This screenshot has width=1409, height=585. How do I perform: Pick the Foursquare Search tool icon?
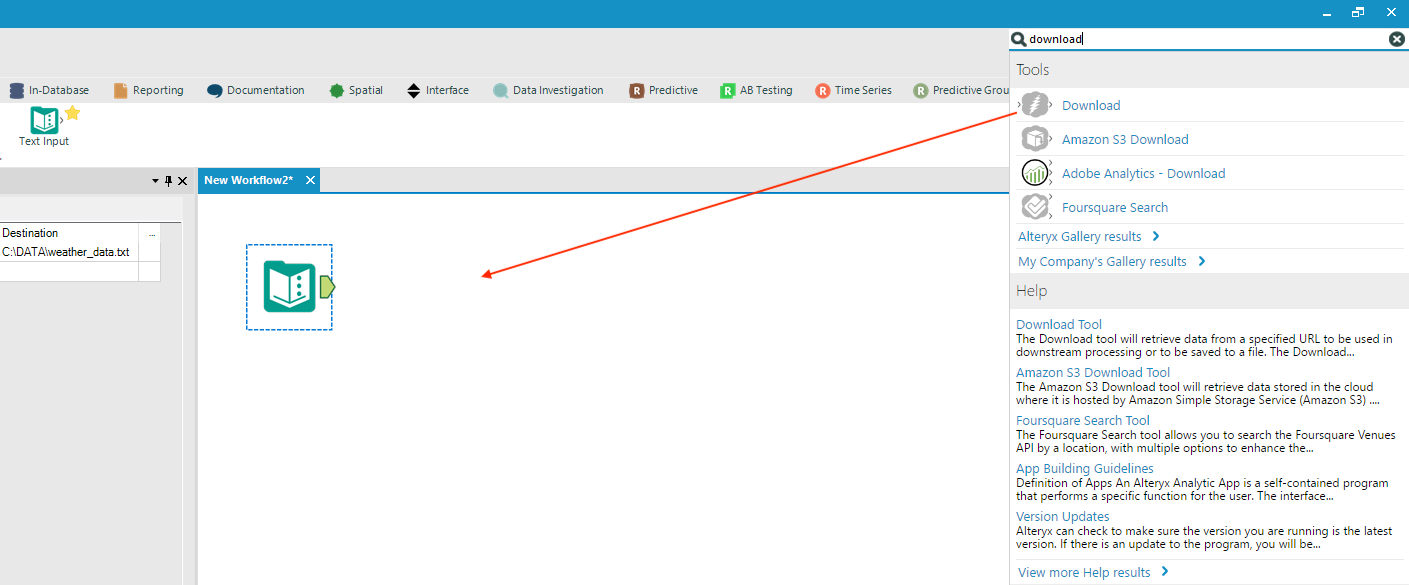coord(1035,207)
